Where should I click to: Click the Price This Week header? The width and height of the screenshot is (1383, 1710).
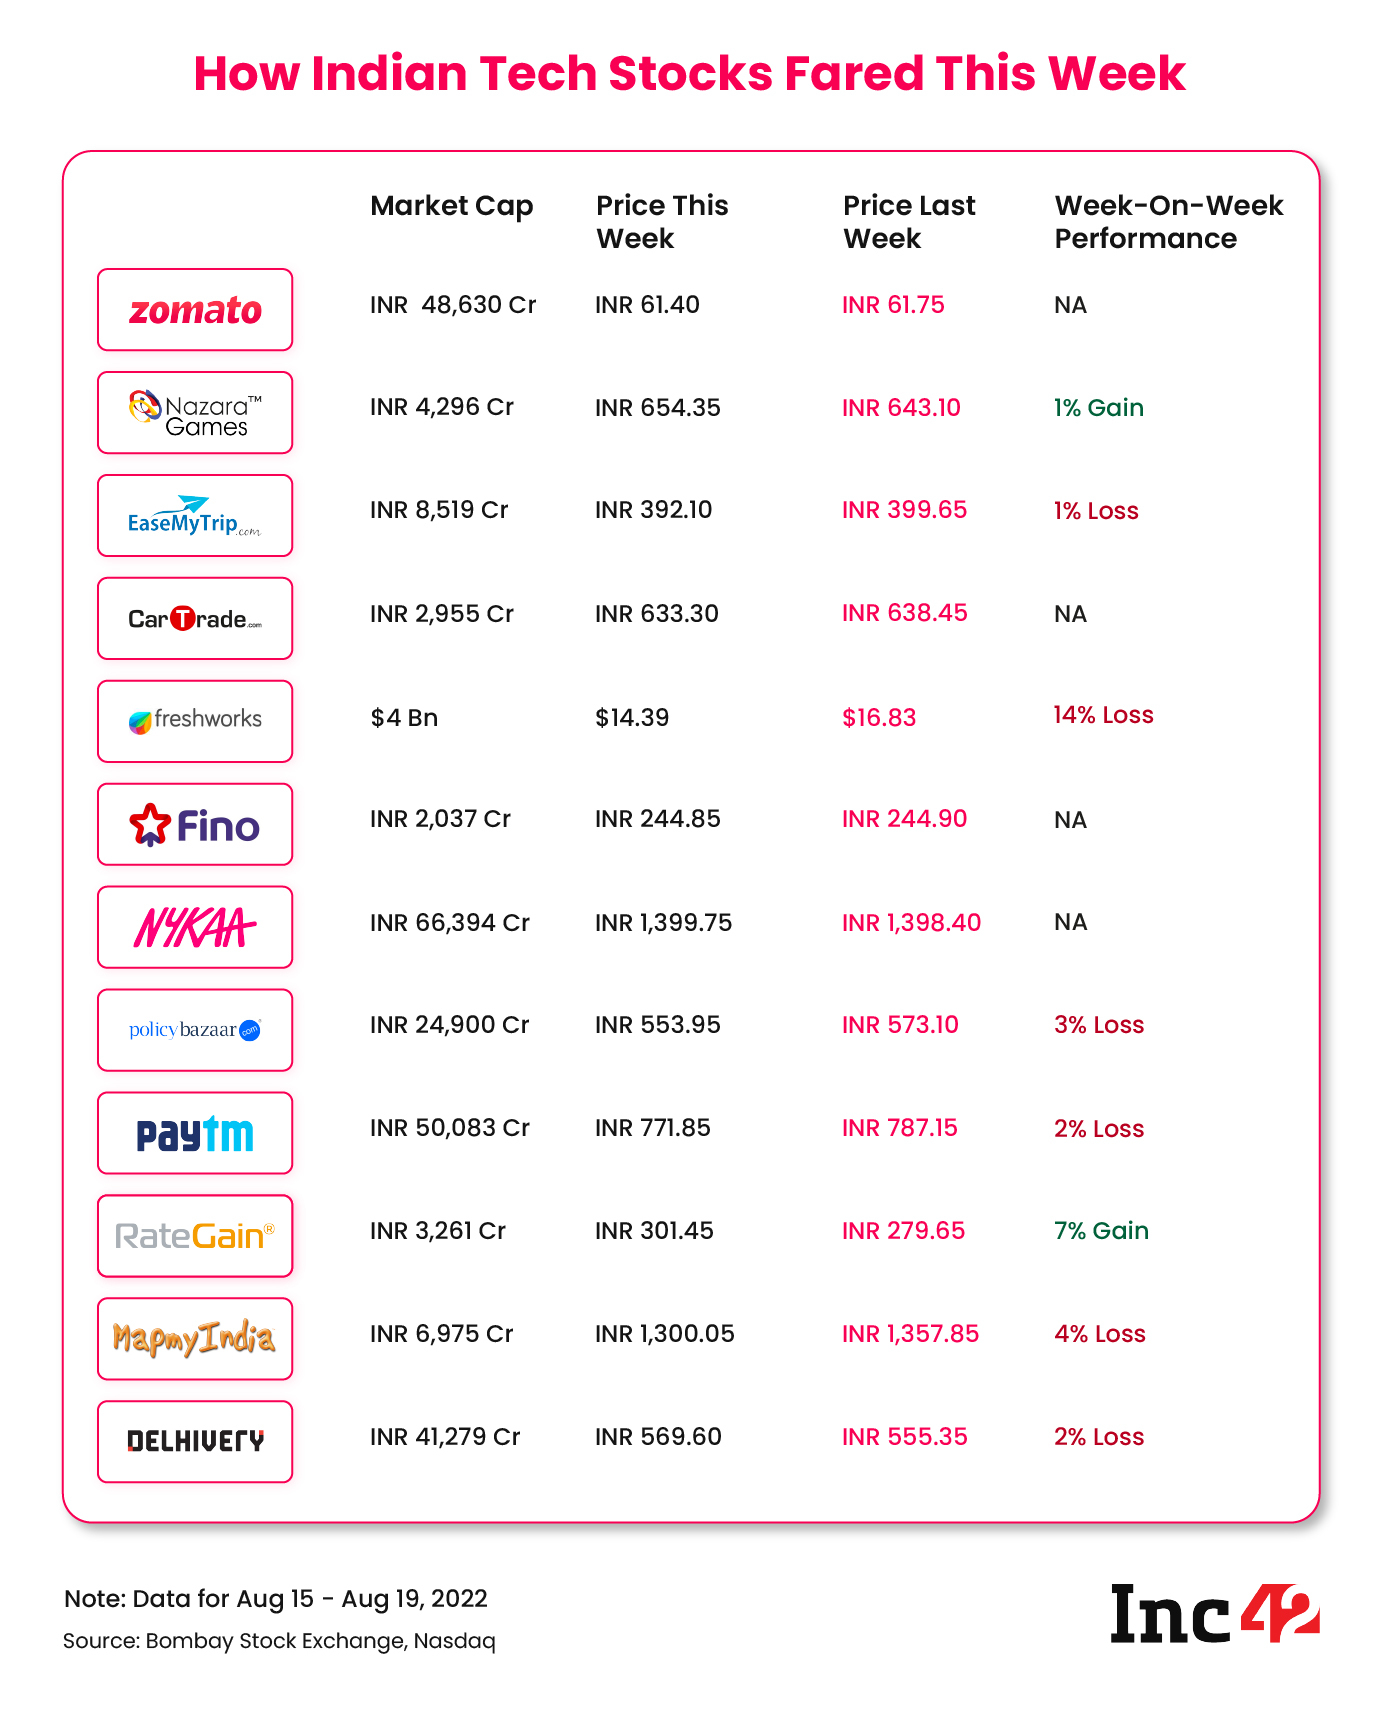662,222
